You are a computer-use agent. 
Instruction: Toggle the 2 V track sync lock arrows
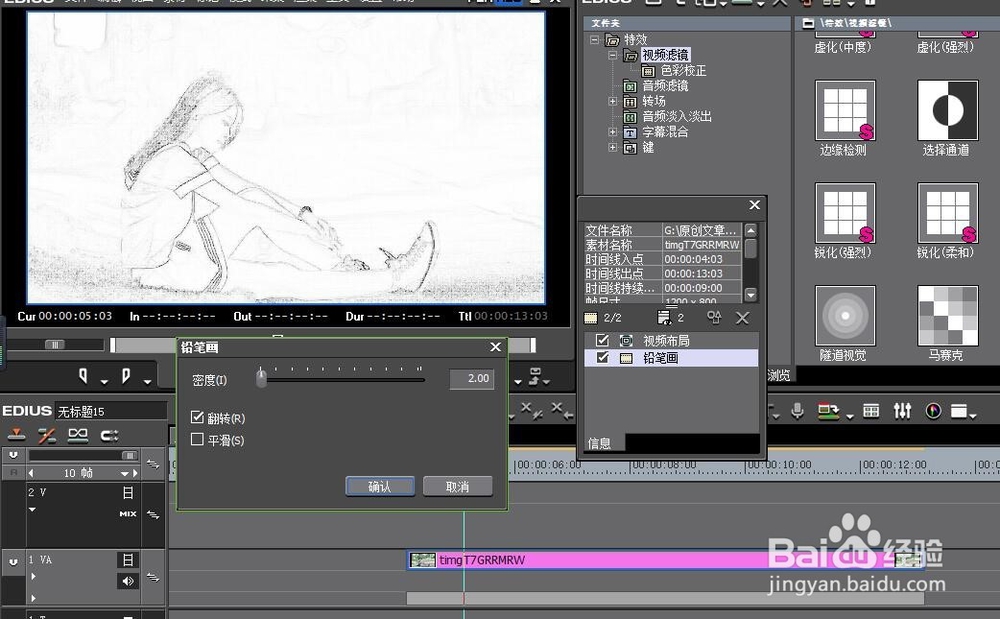(153, 514)
